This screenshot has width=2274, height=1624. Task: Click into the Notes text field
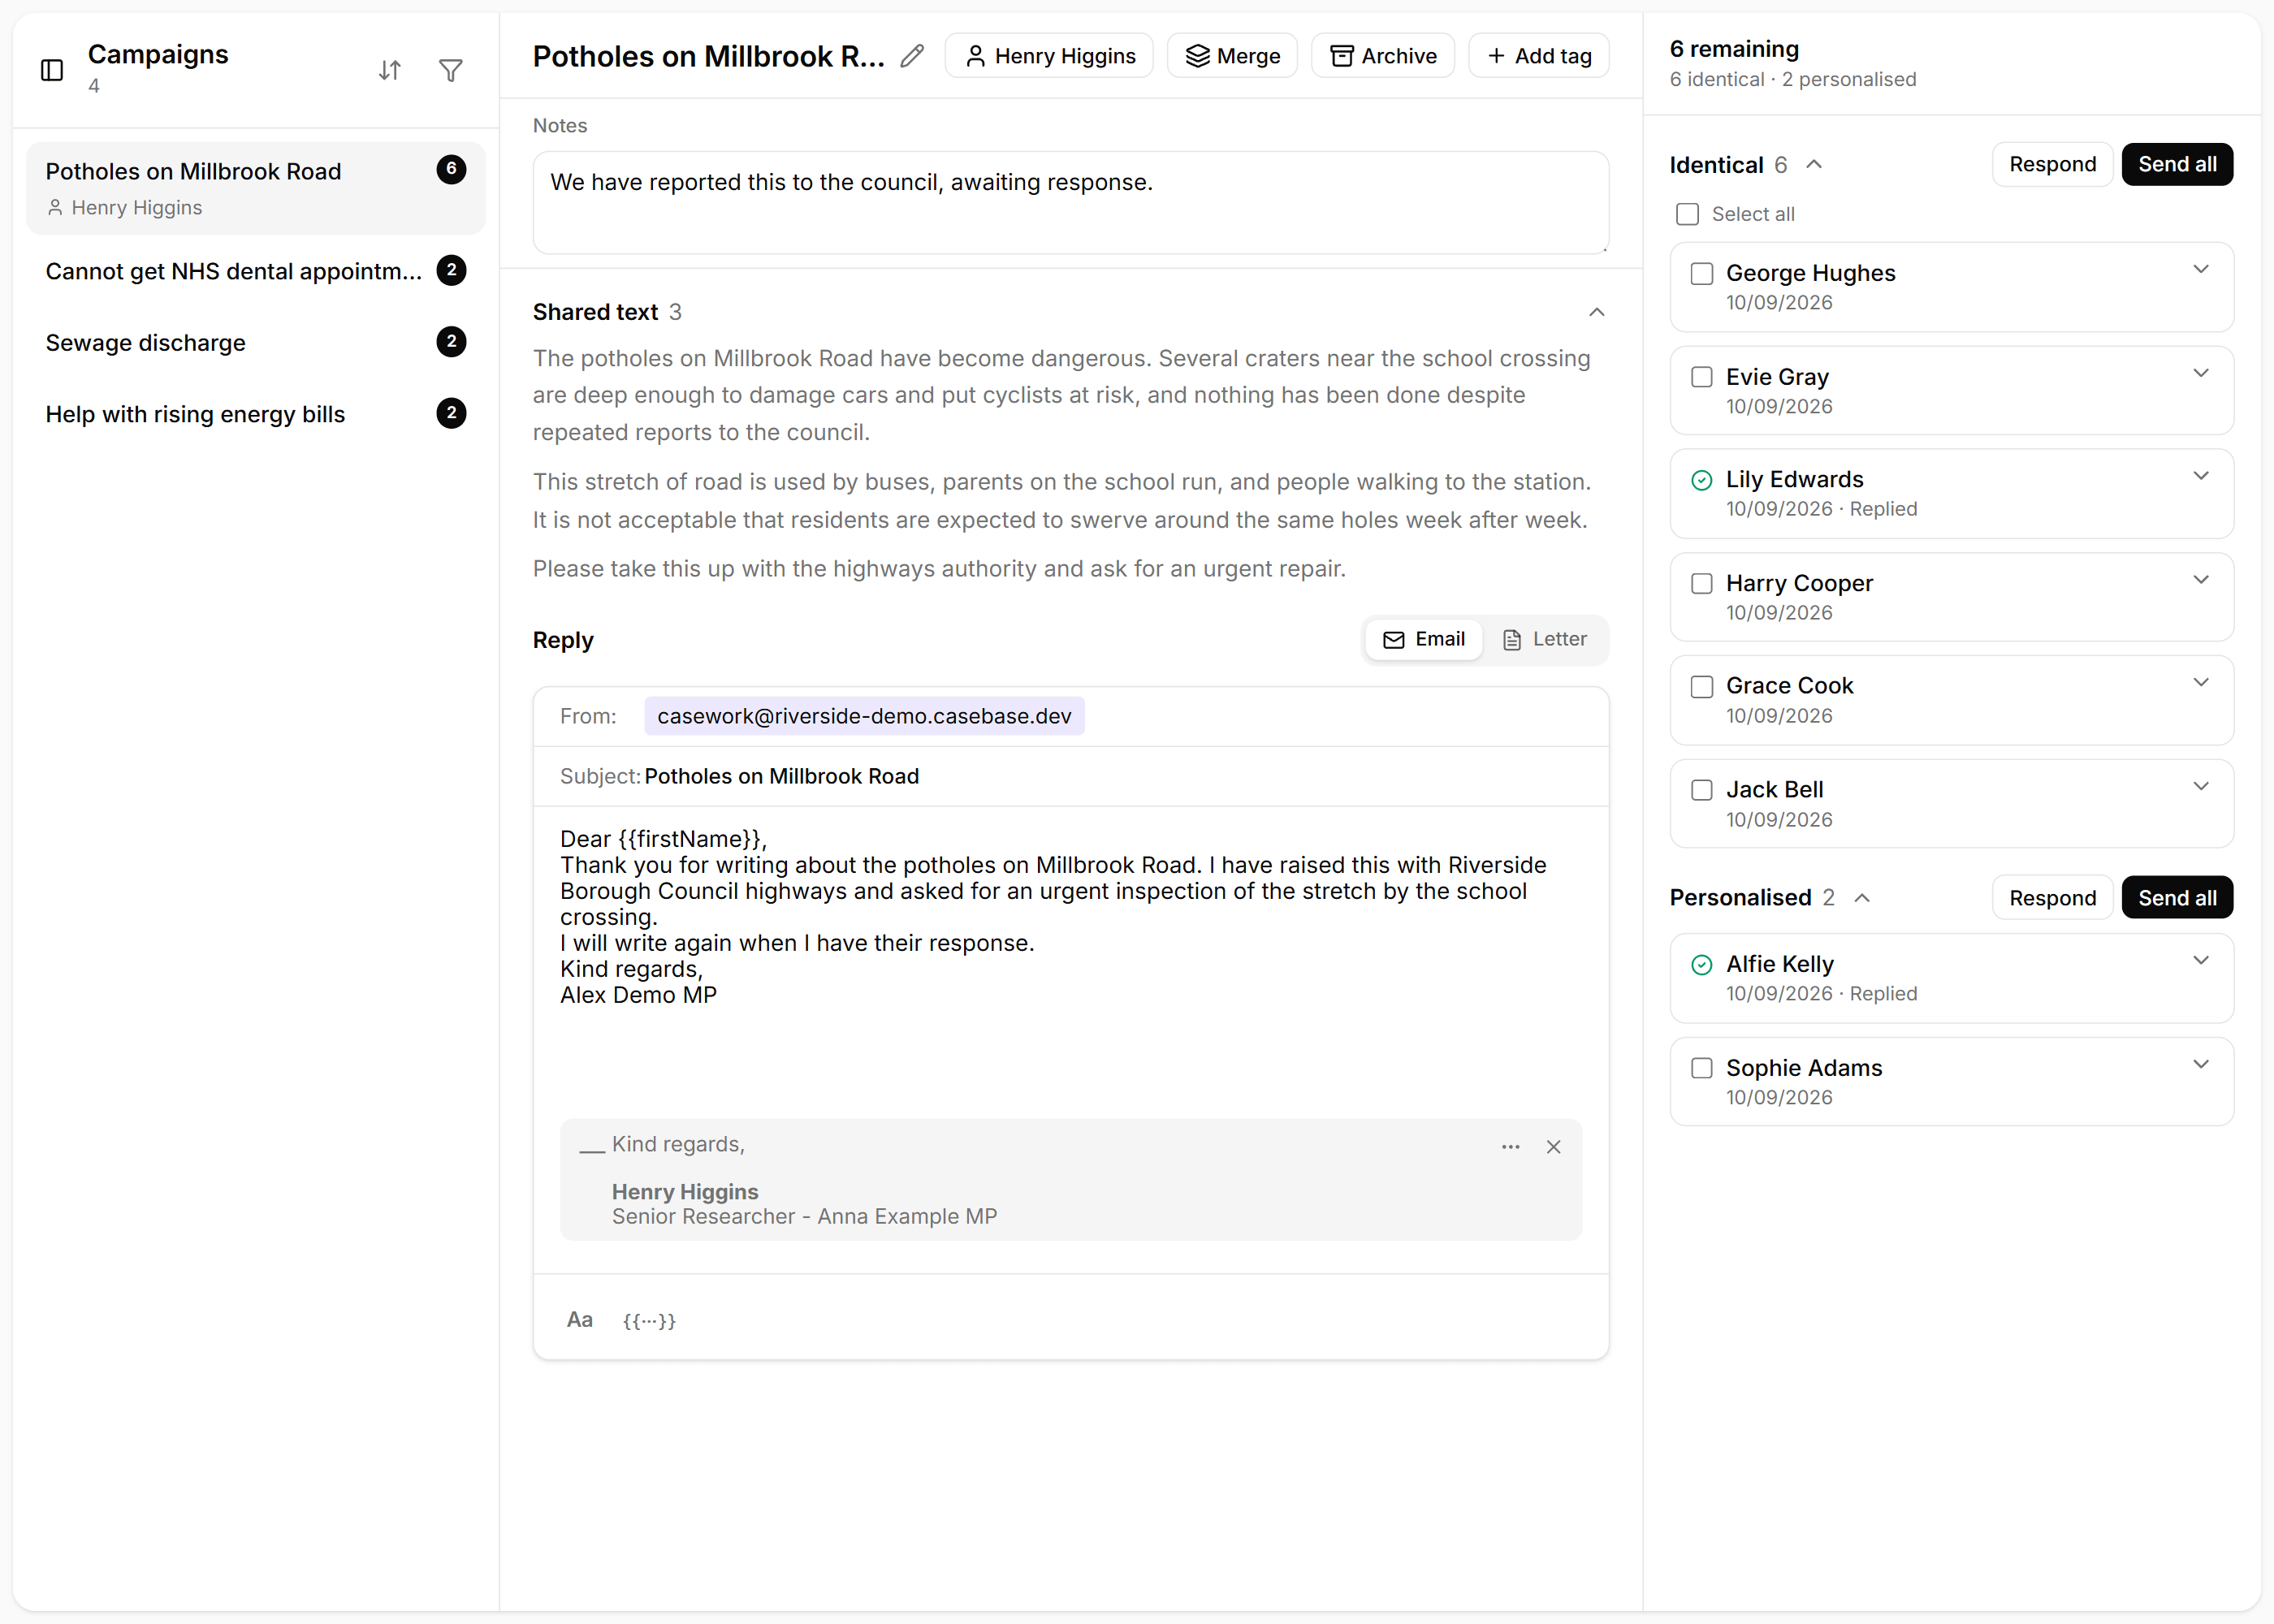point(1070,203)
